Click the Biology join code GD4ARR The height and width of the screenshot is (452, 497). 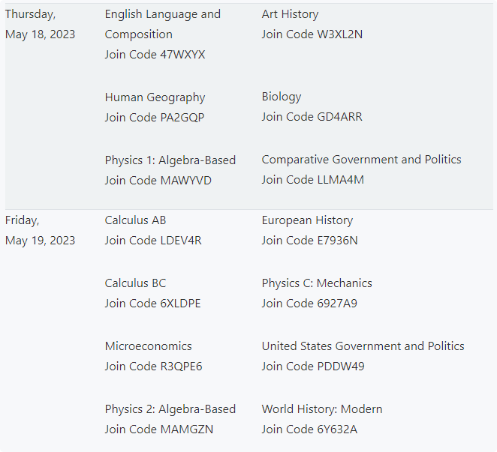pos(312,117)
